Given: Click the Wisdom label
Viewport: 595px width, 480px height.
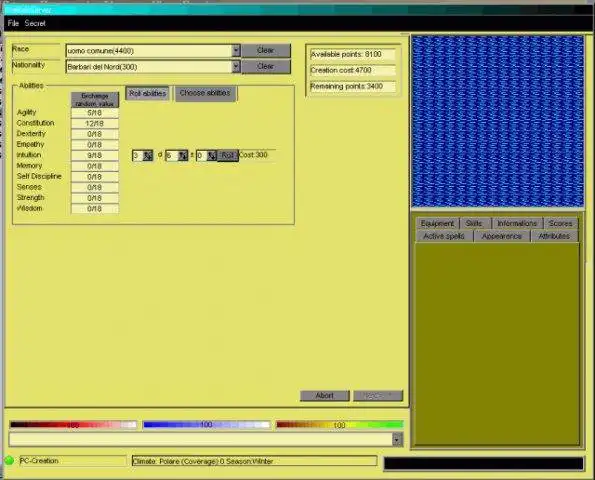Looking at the screenshot, I should pyautogui.click(x=30, y=208).
